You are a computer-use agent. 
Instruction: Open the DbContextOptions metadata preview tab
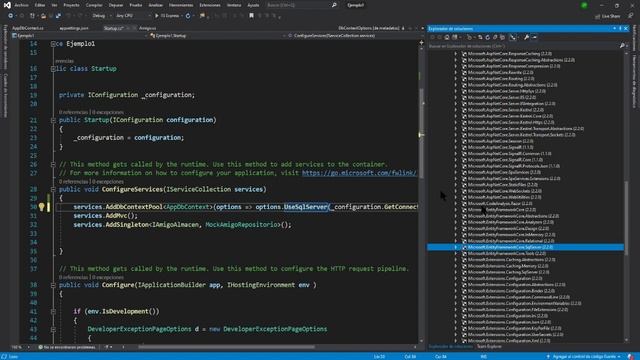368,28
